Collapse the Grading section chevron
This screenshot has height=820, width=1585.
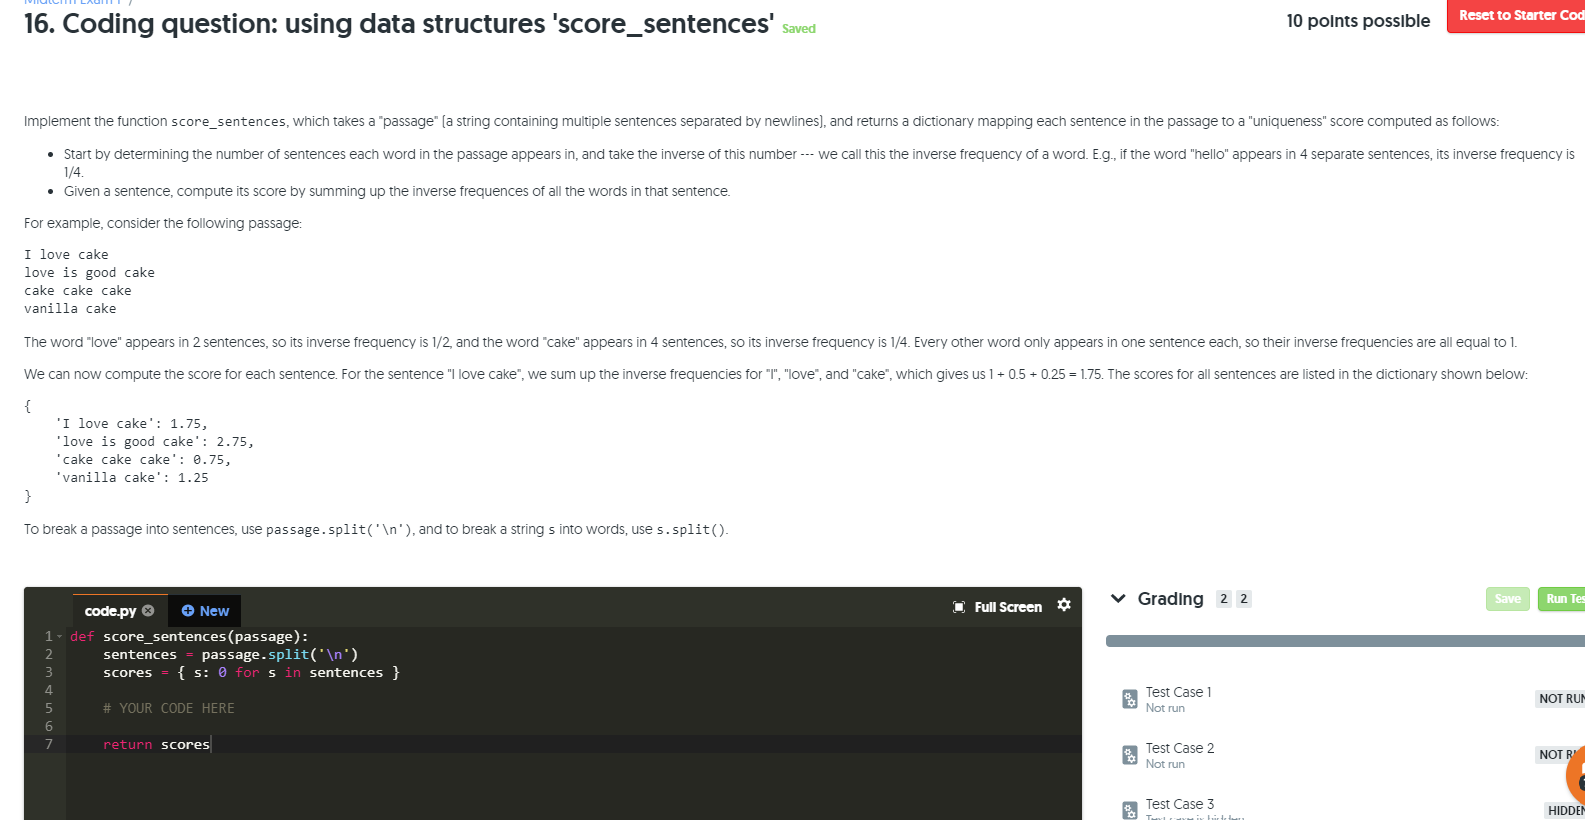[1118, 598]
